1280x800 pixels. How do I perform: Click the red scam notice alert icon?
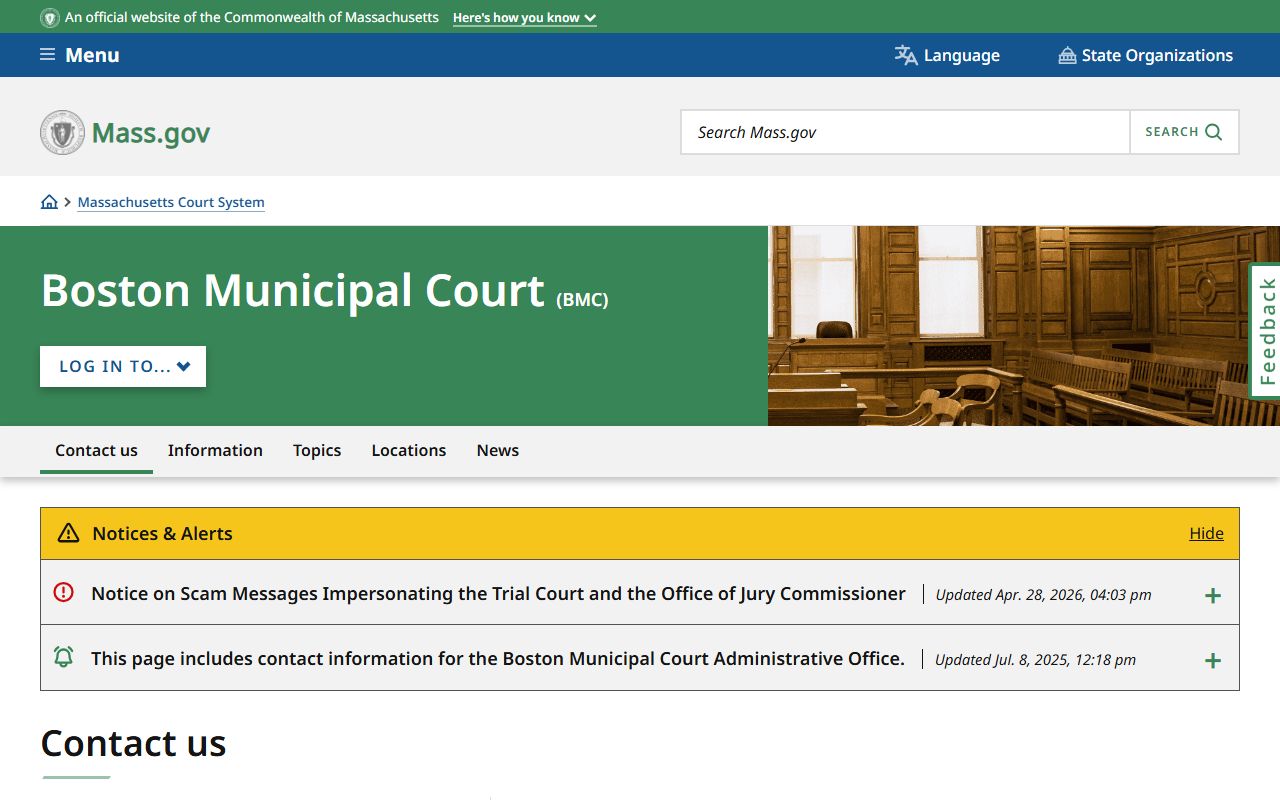click(x=63, y=592)
